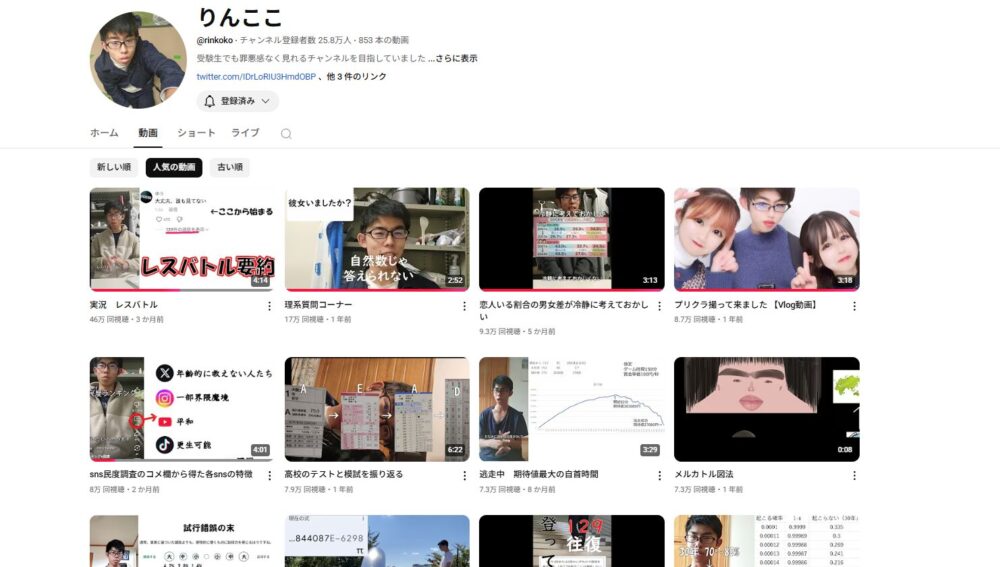Click the レスバトル要約 video thumbnail
1000x567 pixels.
pyautogui.click(x=182, y=239)
